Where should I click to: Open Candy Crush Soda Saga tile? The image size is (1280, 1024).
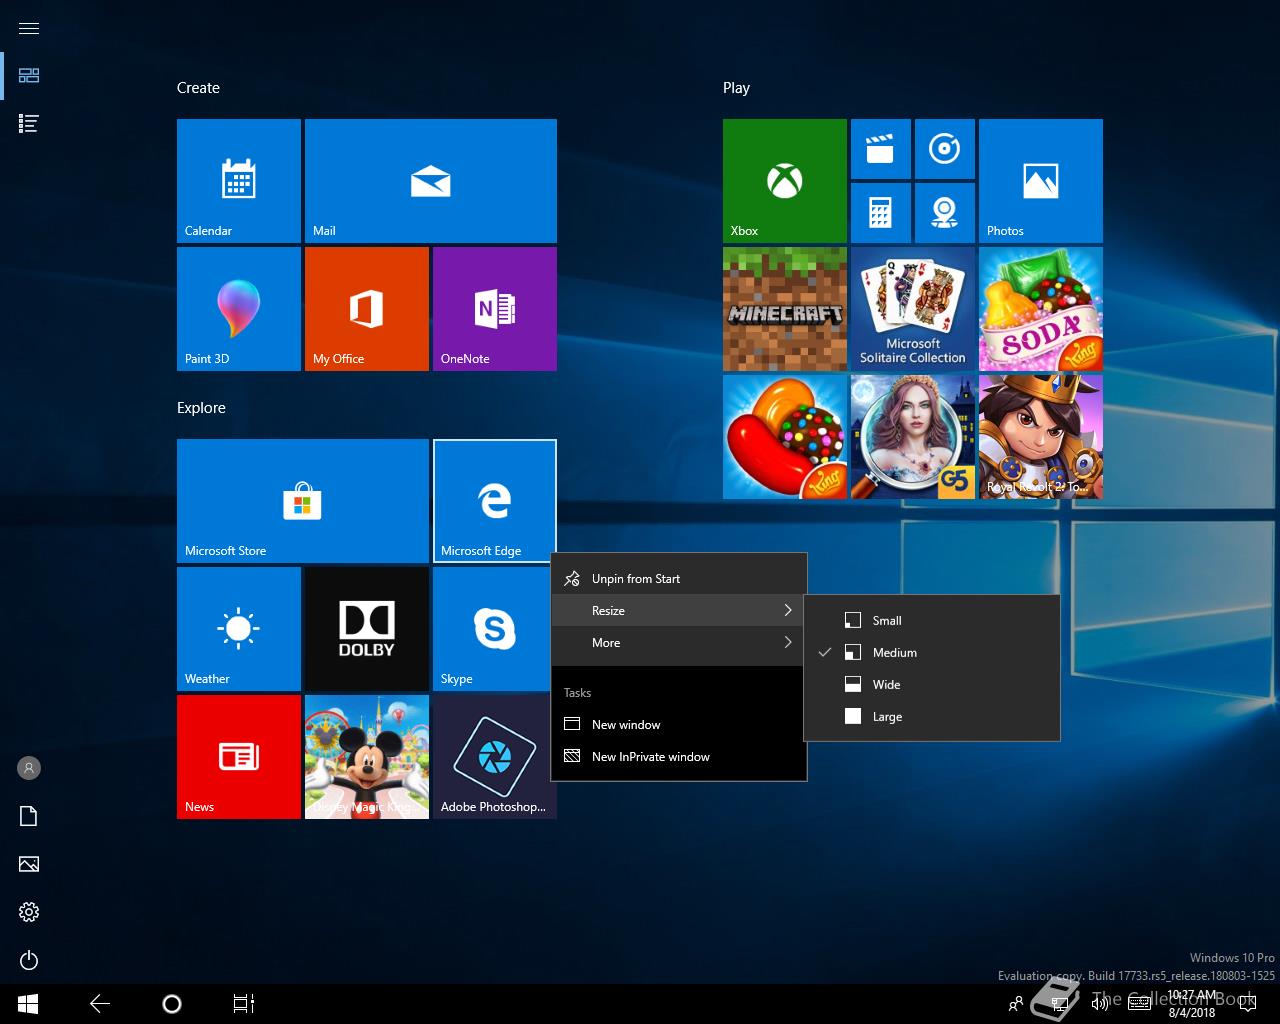coord(1041,309)
